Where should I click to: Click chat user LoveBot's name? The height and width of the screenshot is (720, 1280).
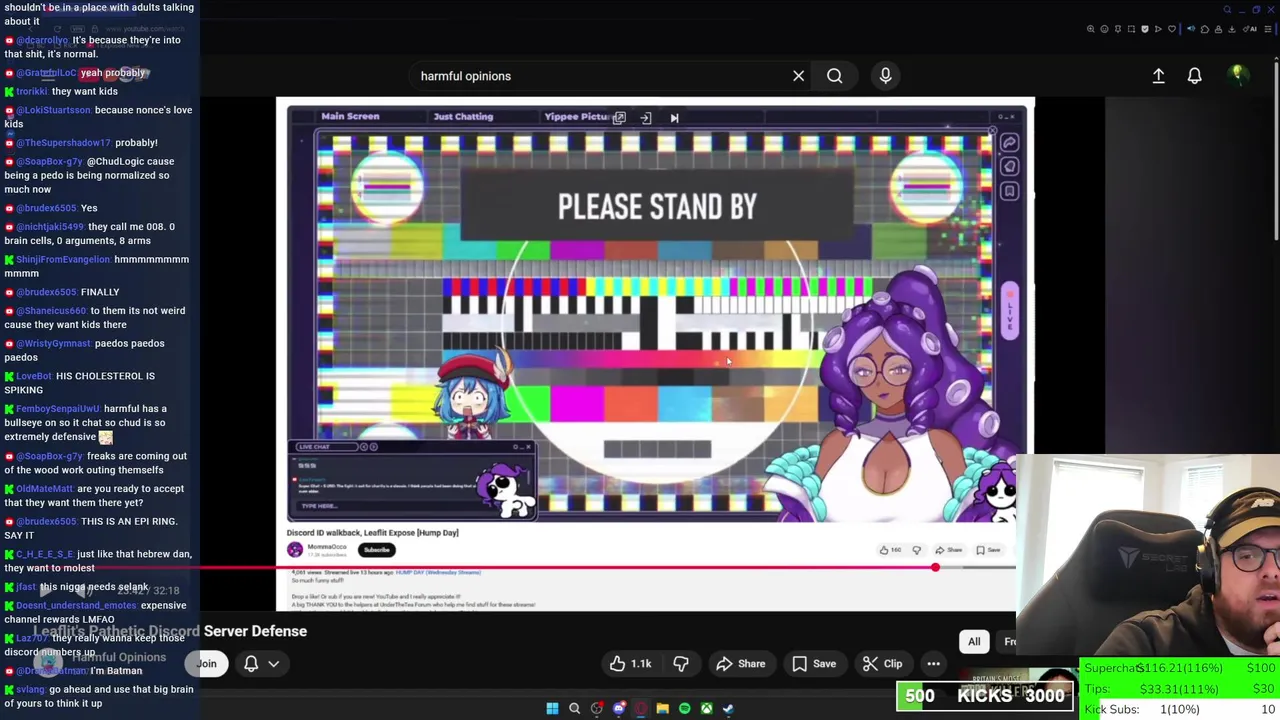[x=34, y=376]
